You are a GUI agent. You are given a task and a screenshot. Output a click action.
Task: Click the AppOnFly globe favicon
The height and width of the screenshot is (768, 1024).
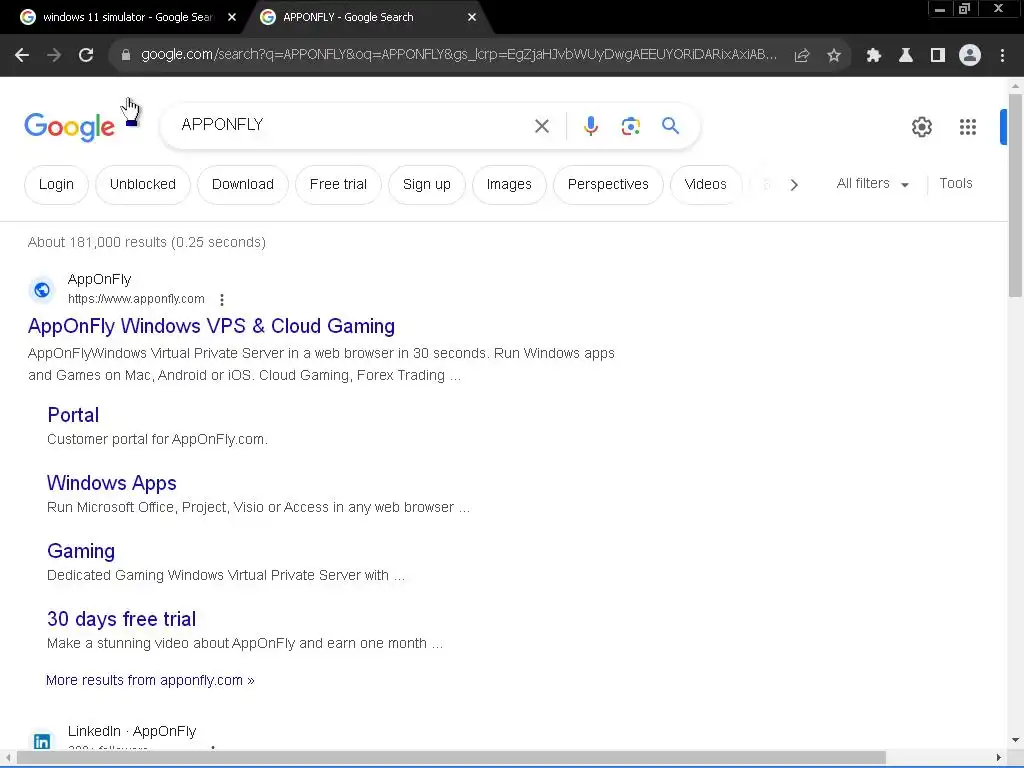pyautogui.click(x=42, y=289)
